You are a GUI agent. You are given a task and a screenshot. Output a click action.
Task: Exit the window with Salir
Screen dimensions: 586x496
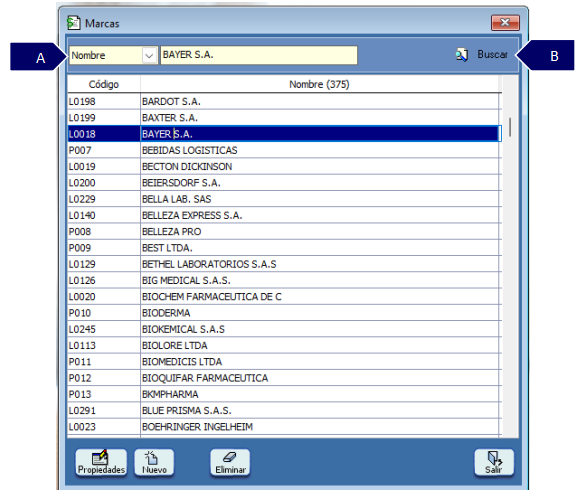coord(494,463)
